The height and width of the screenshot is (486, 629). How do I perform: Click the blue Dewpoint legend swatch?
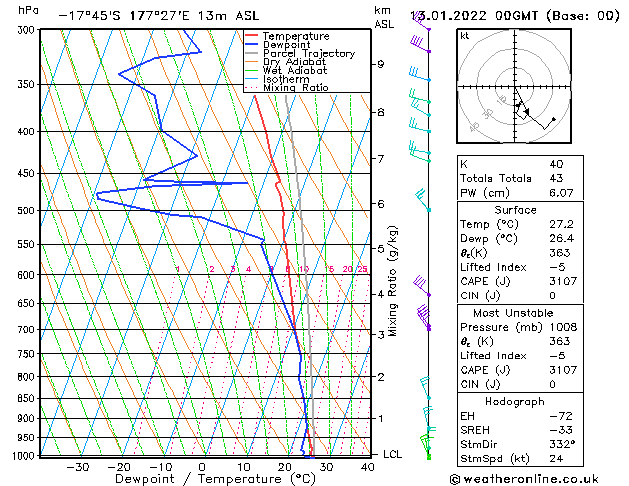click(252, 45)
